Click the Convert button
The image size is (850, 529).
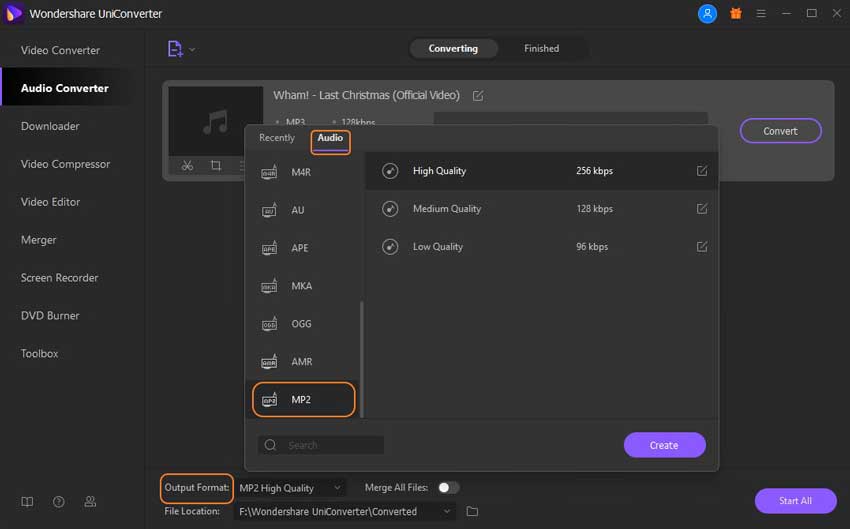(780, 131)
